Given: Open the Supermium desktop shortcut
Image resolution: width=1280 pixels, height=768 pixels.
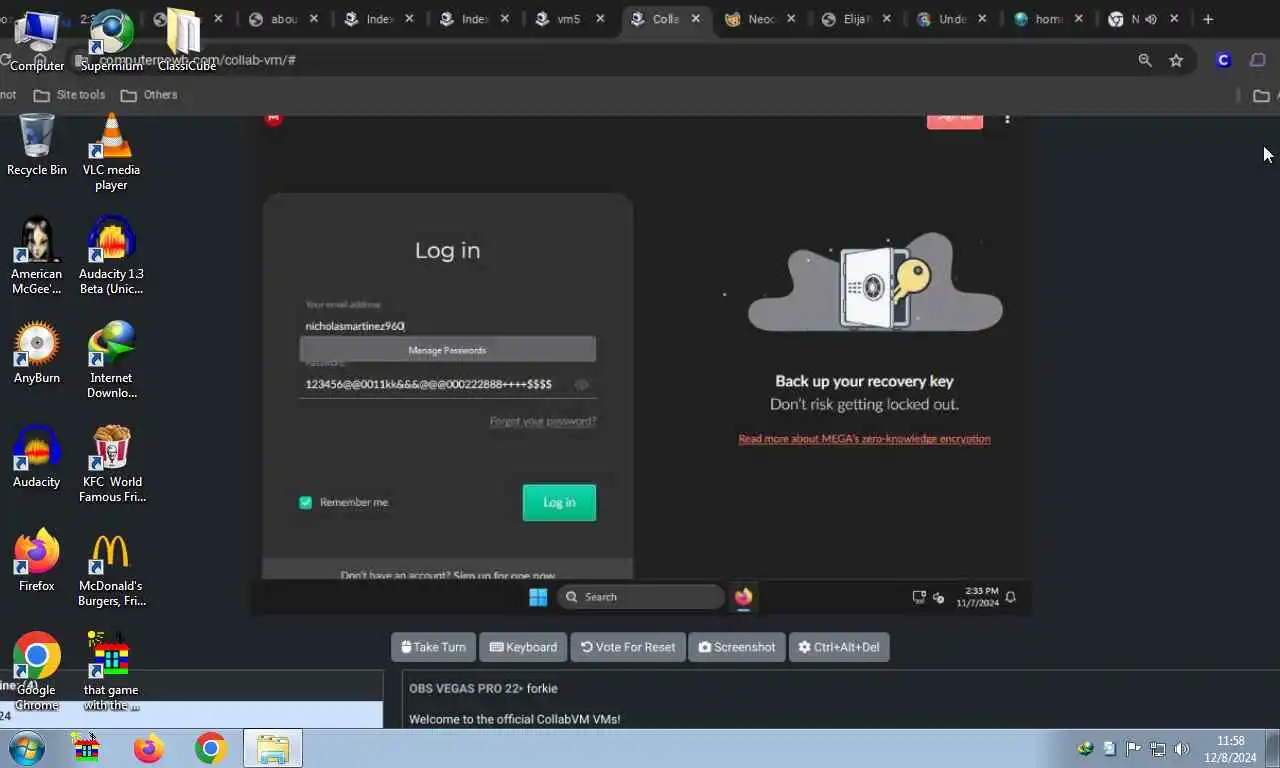Looking at the screenshot, I should coord(111,40).
